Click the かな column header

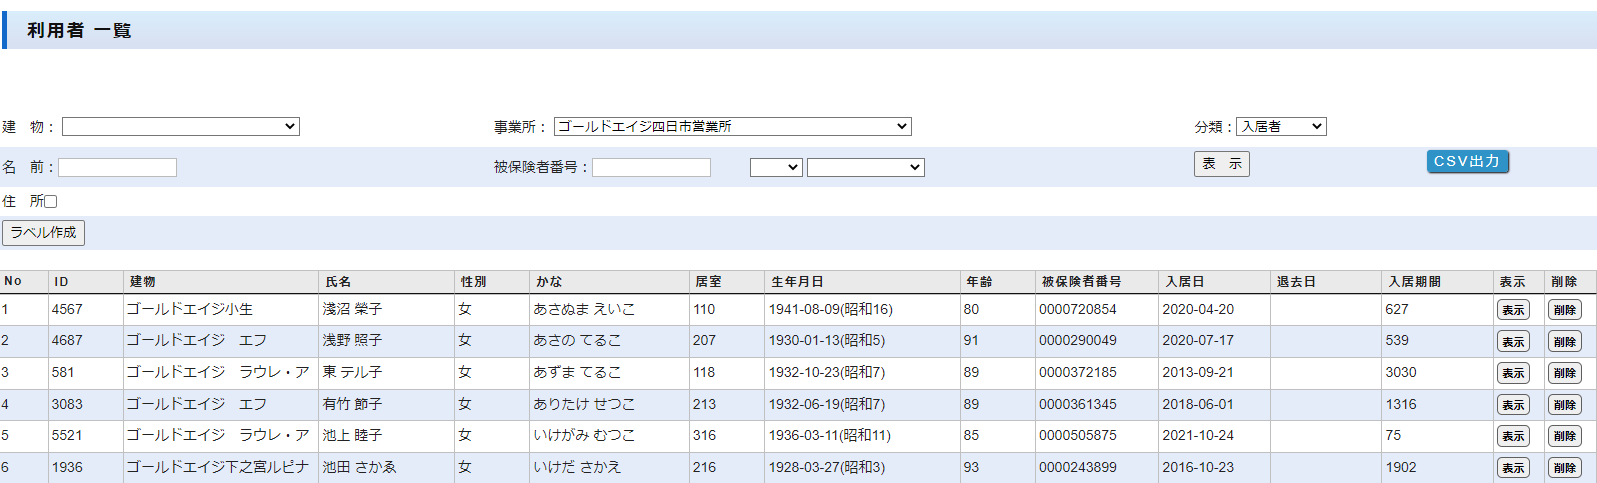point(549,282)
